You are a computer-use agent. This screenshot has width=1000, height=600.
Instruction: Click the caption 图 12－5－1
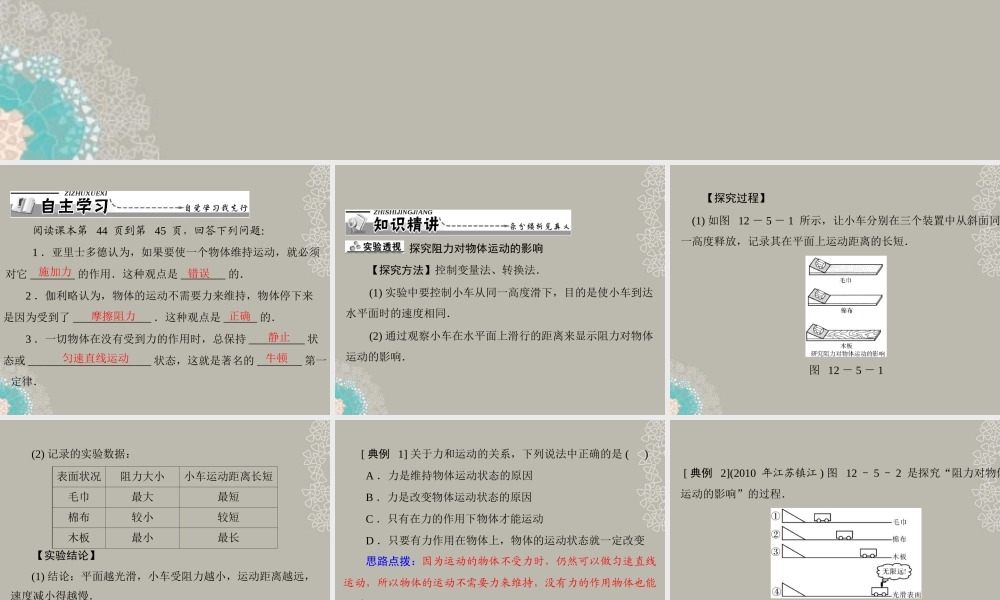[x=846, y=370]
